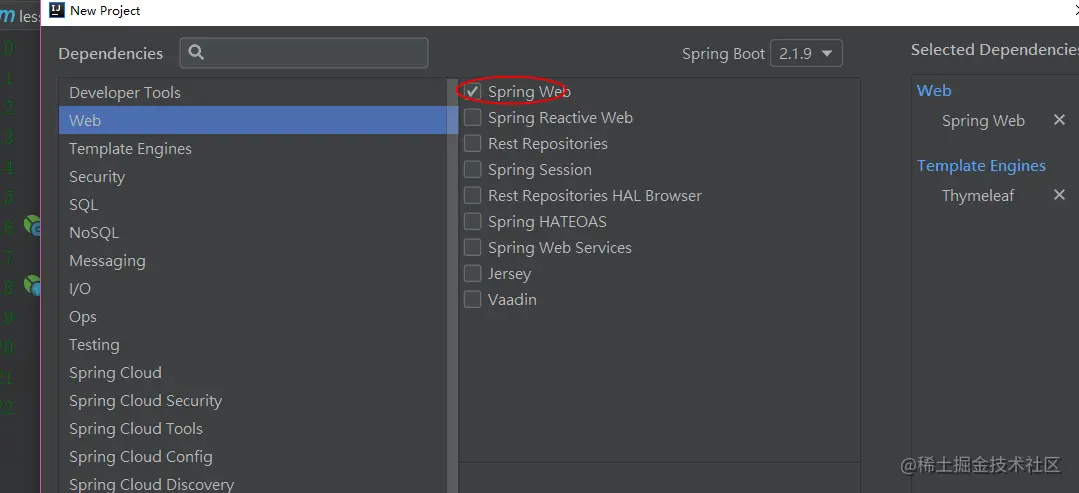Enable the Spring Reactive Web checkbox
Screen dimensions: 1079x493
click(472, 118)
